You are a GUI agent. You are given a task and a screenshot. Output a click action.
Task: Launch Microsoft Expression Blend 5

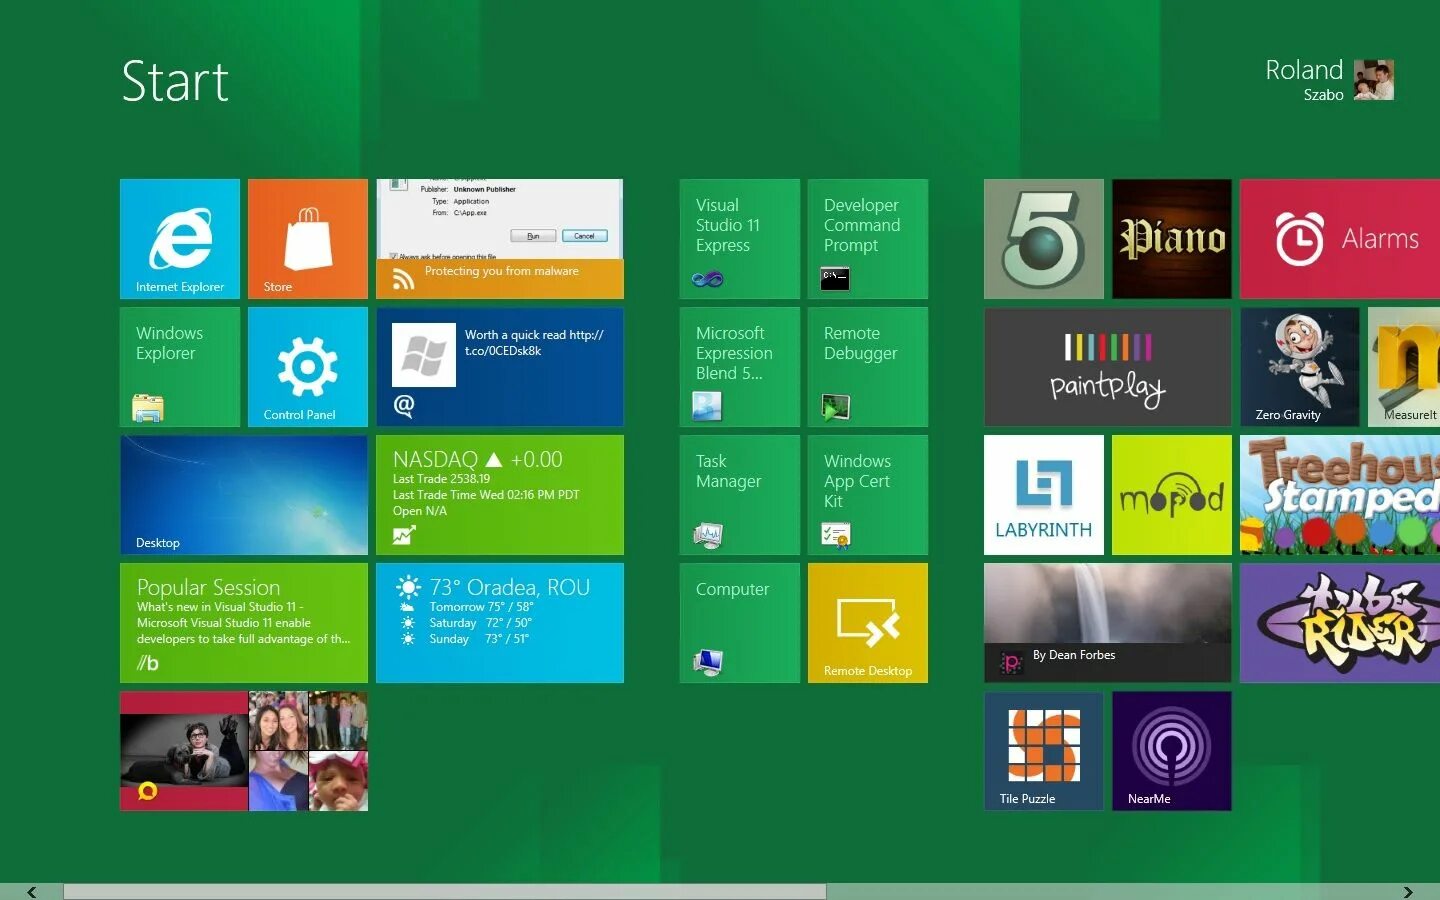click(740, 367)
